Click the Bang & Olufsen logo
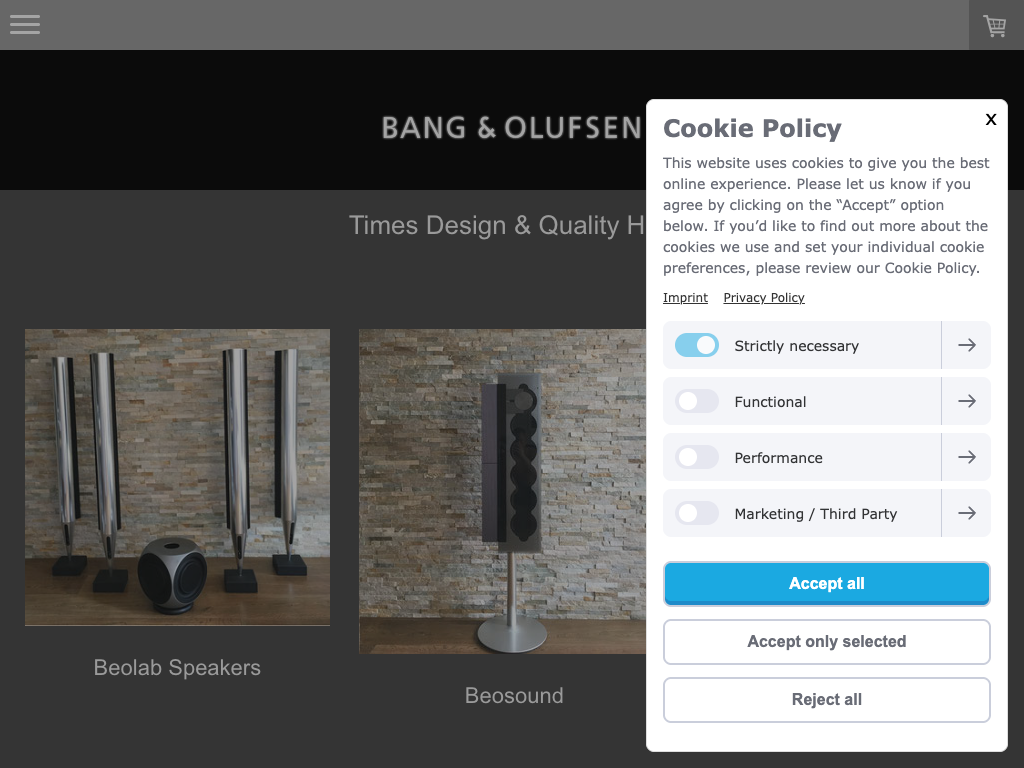 click(x=511, y=128)
